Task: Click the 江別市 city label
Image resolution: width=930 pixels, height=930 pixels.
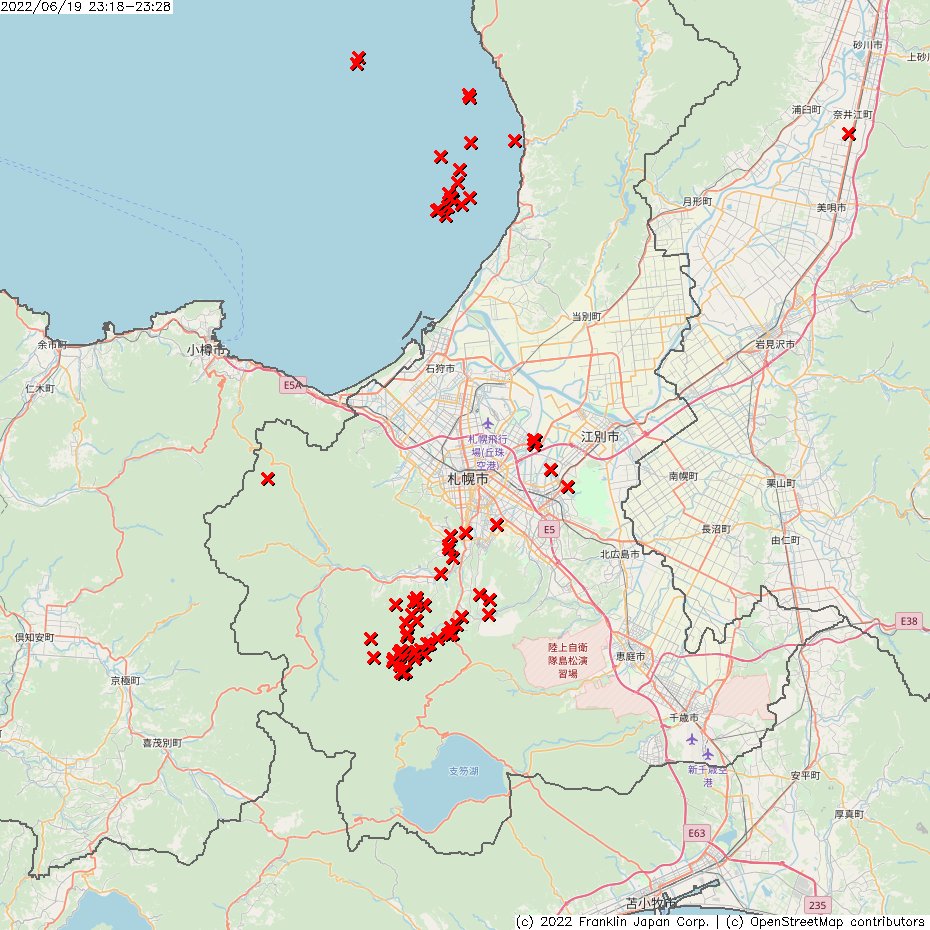Action: click(600, 437)
